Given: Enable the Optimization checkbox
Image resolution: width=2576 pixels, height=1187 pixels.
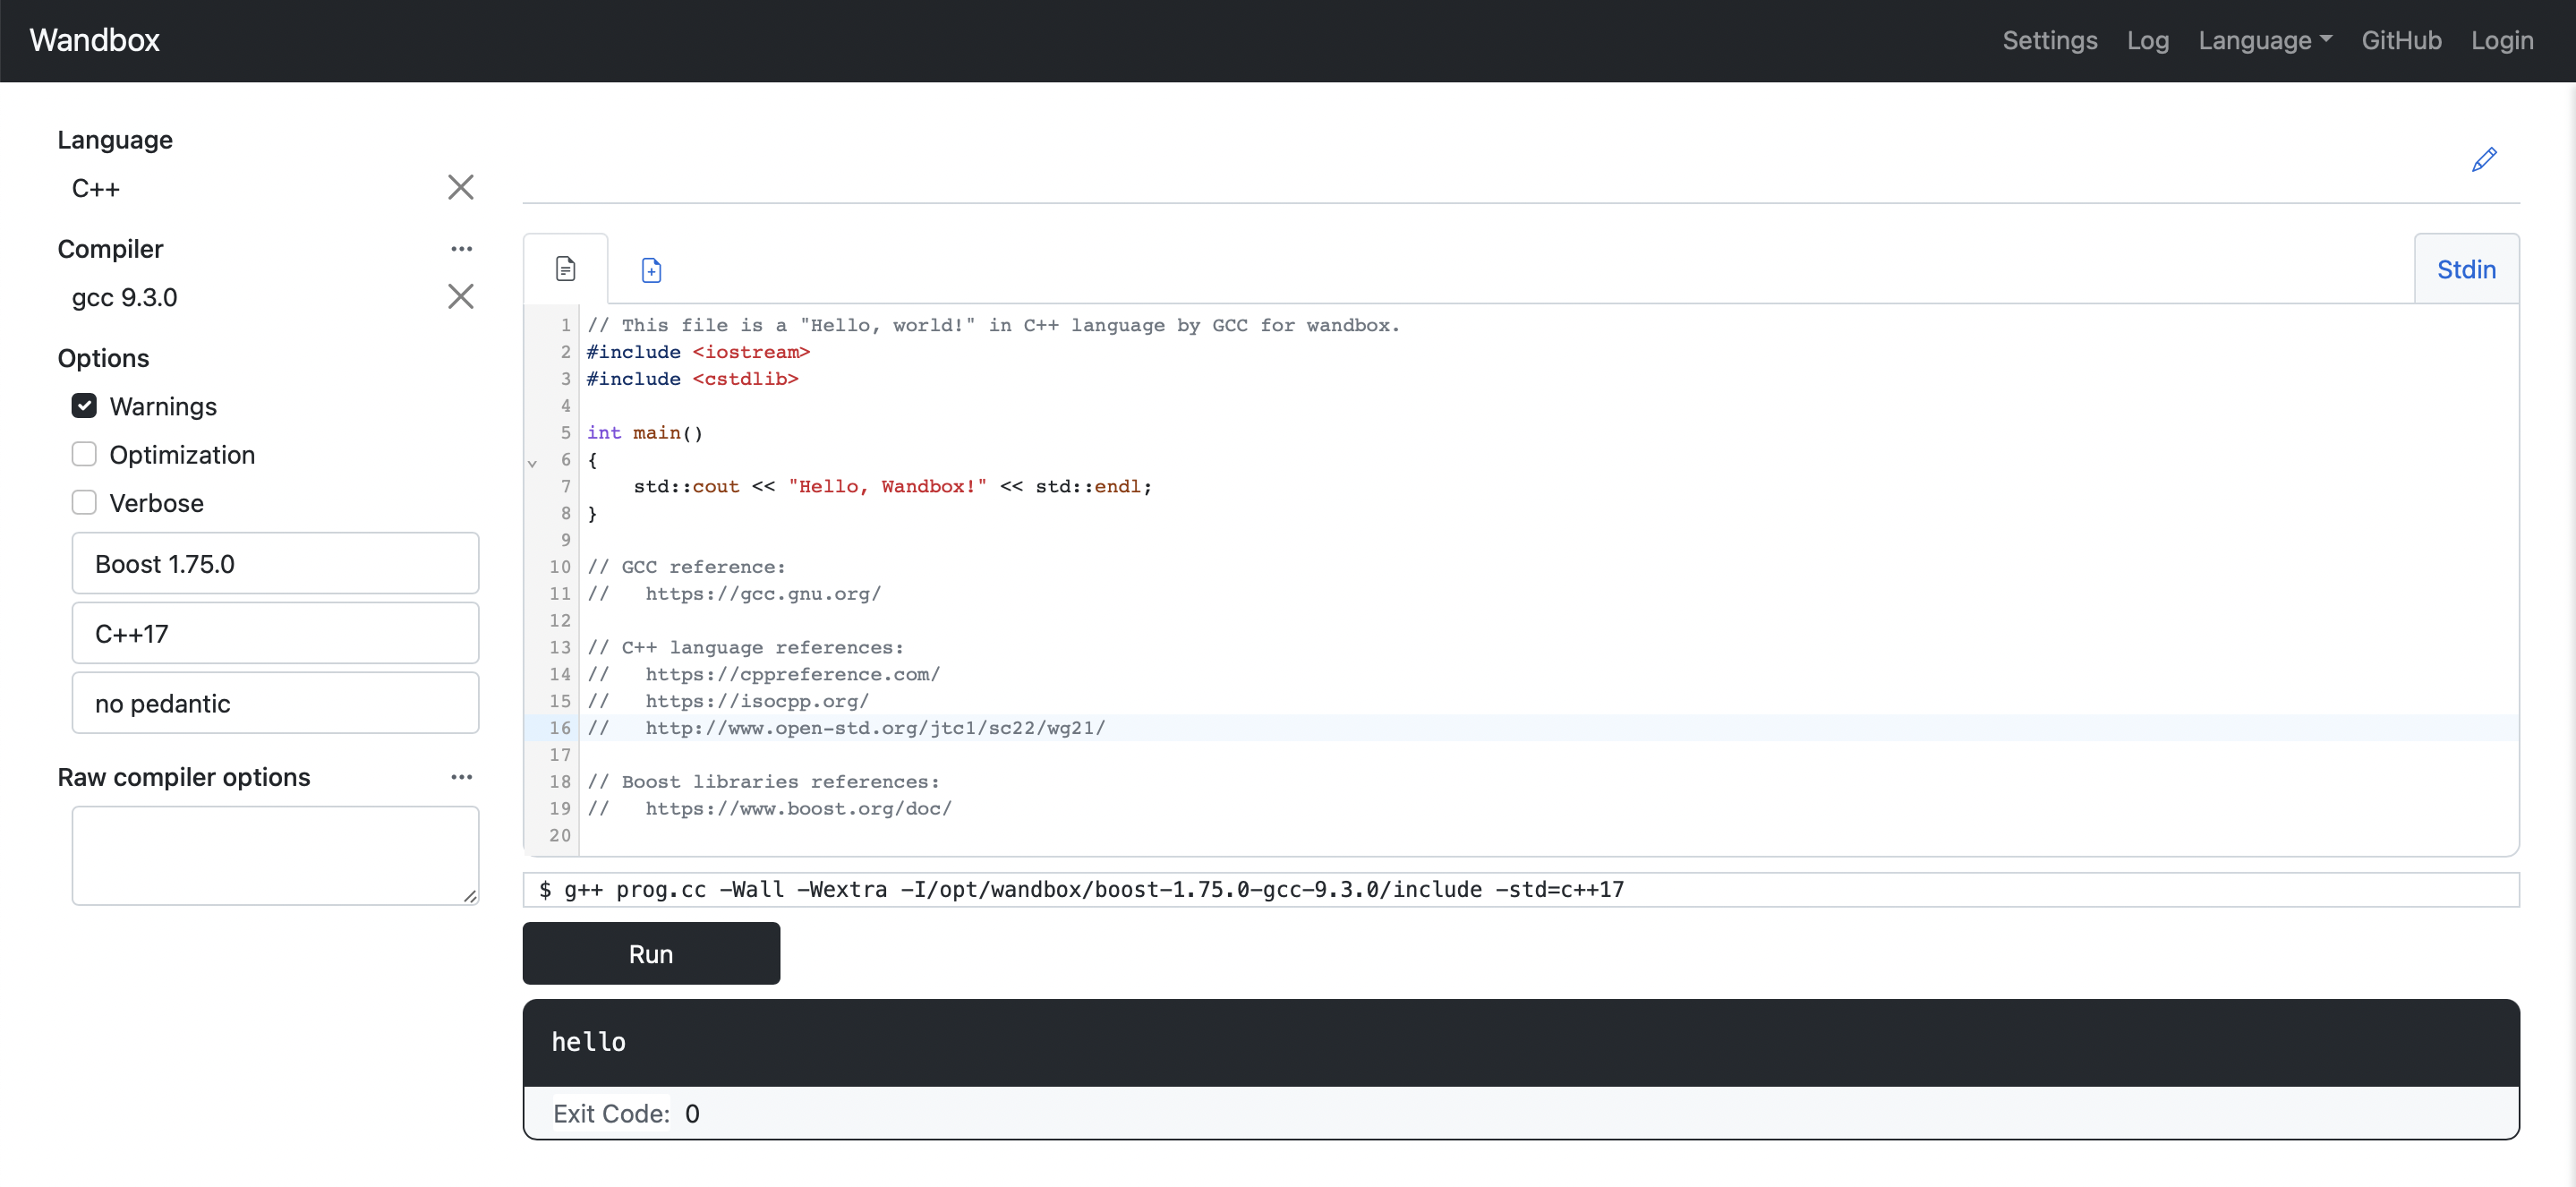Looking at the screenshot, I should (84, 454).
